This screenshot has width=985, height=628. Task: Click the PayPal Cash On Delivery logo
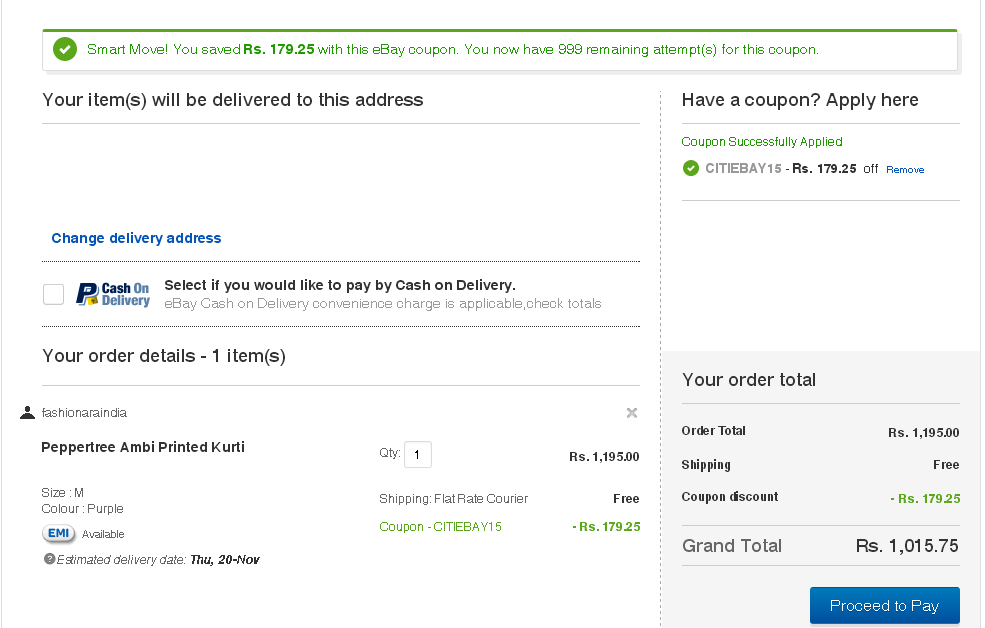[x=113, y=294]
